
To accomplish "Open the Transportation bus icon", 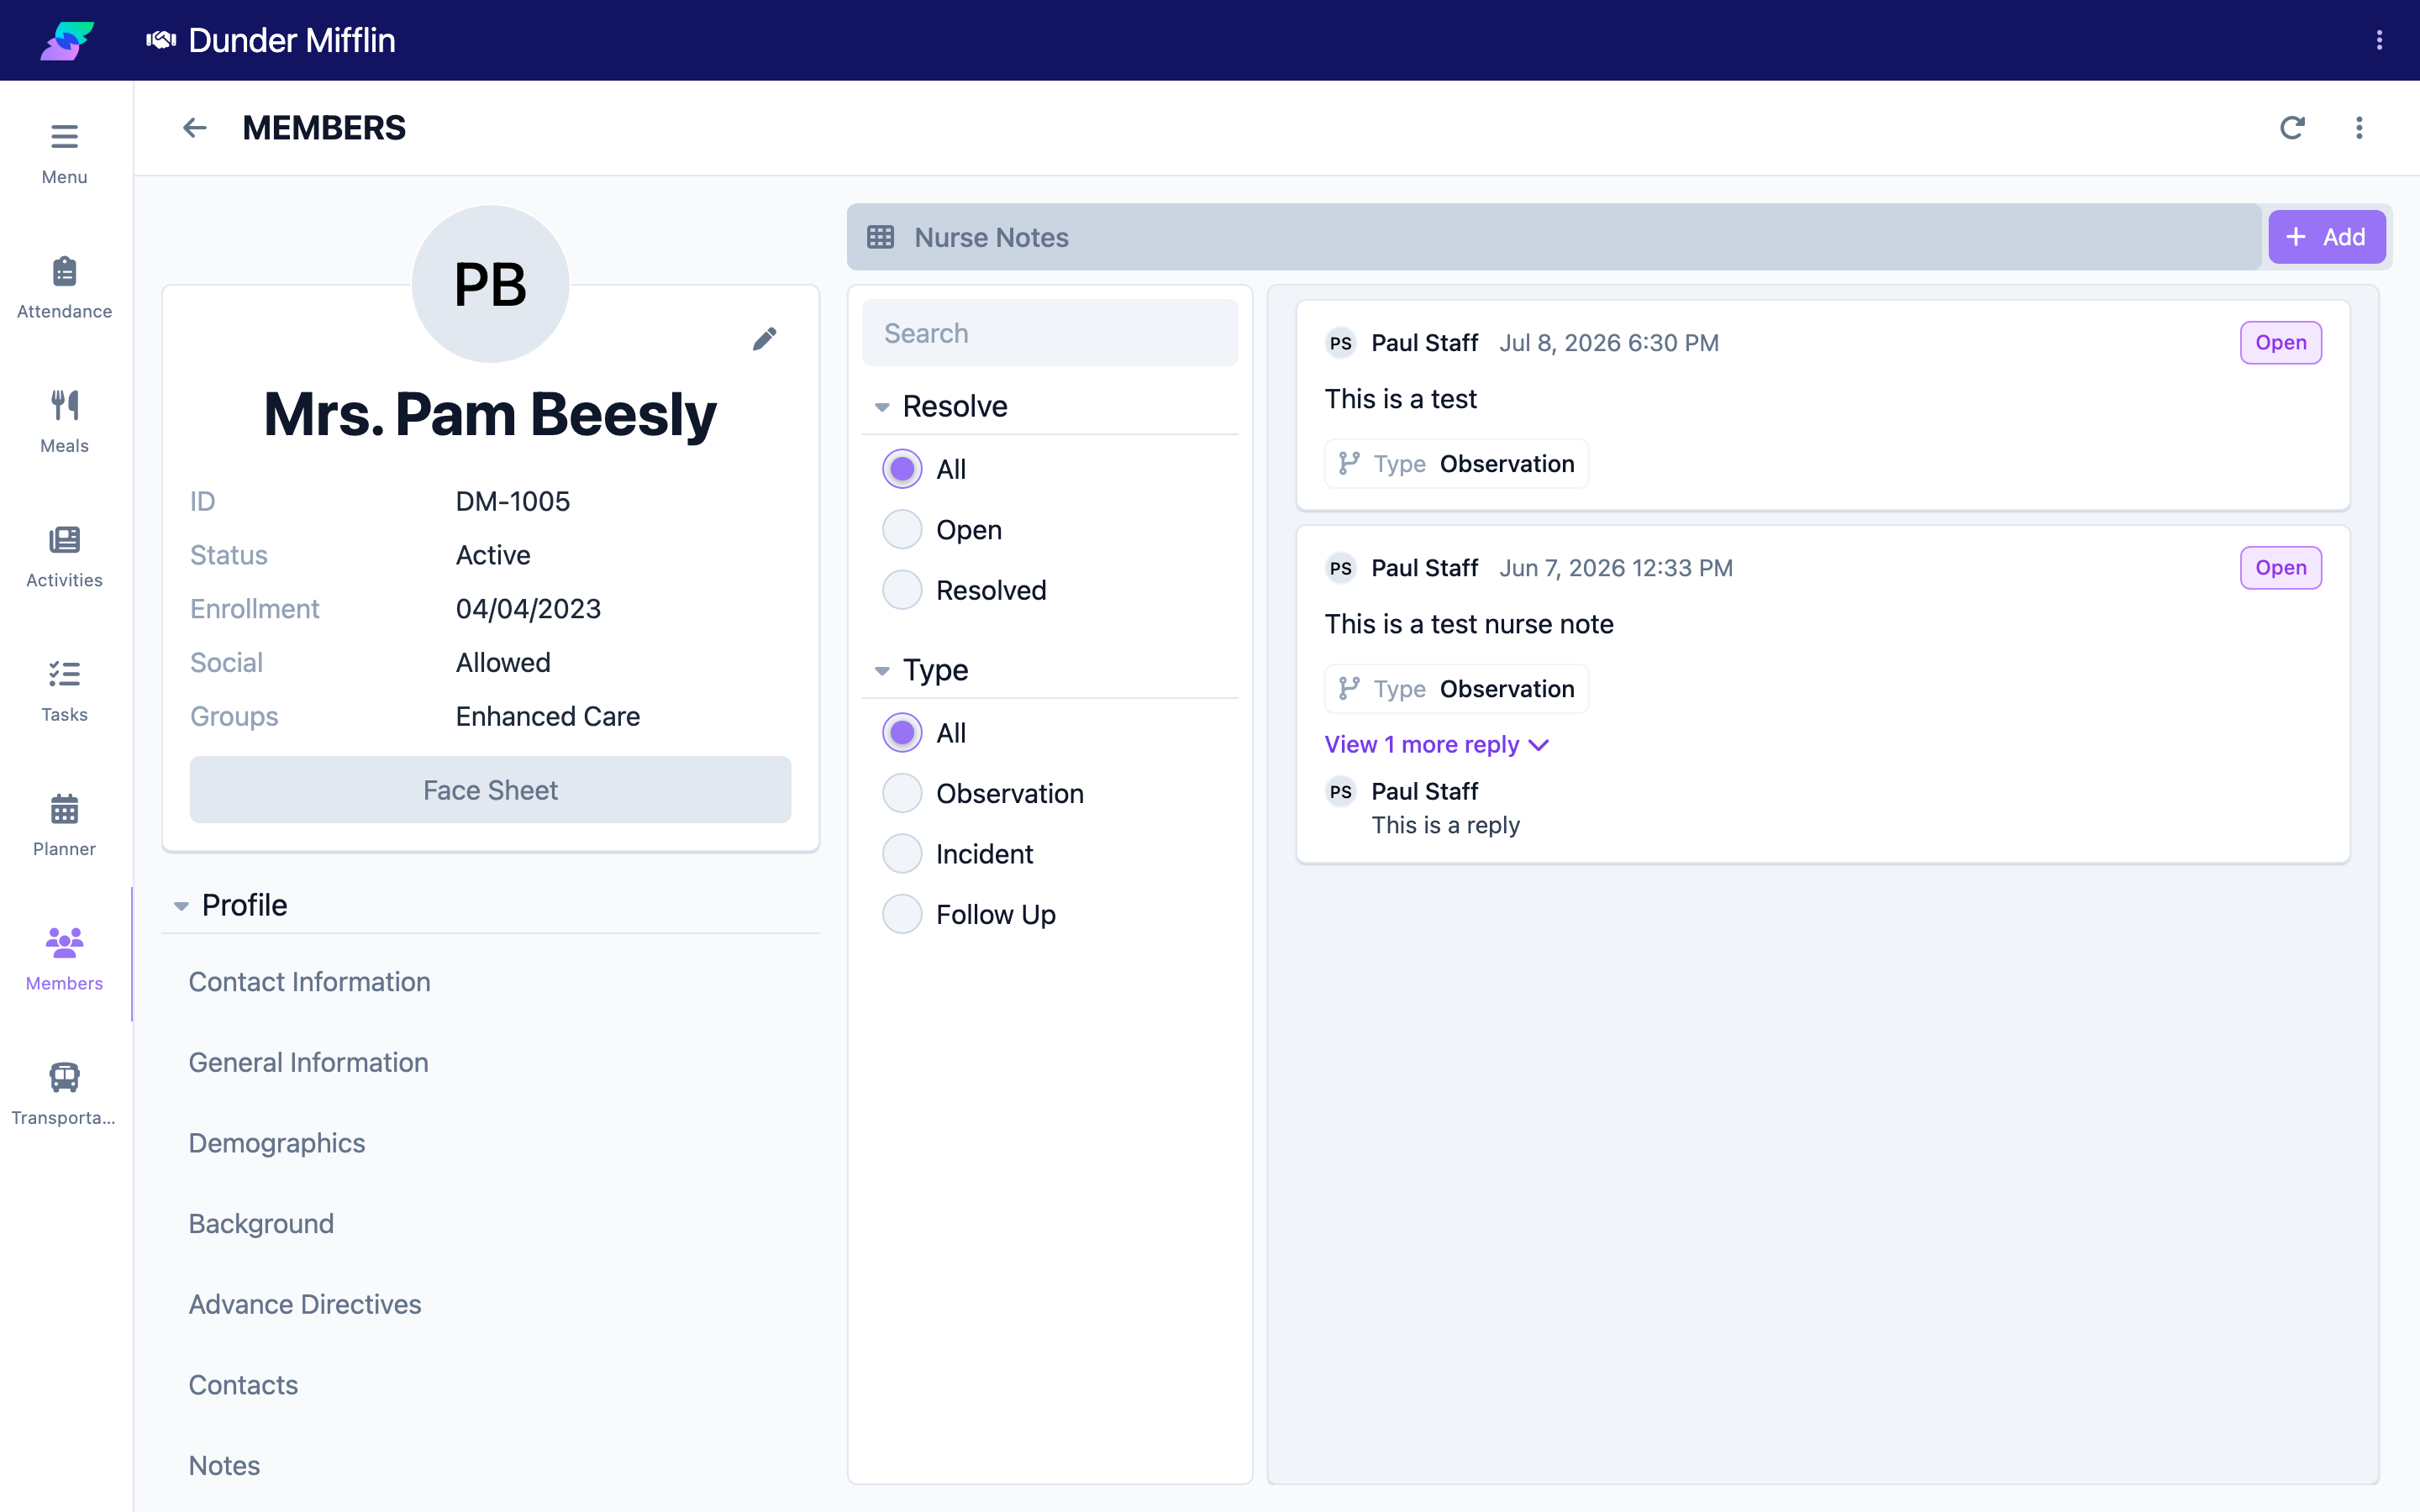I will [x=64, y=1077].
